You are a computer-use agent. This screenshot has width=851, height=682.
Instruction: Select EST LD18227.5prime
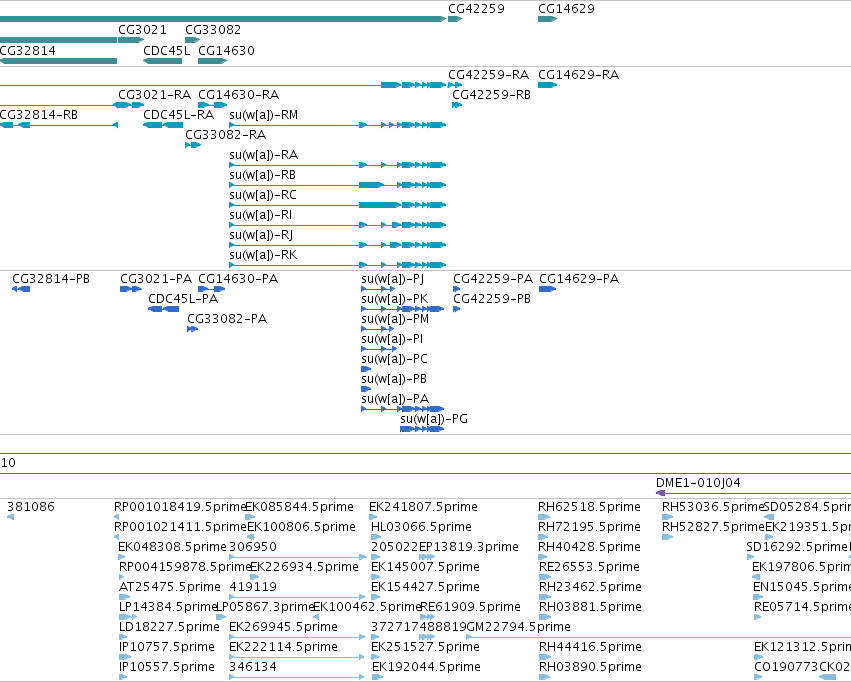pos(169,627)
